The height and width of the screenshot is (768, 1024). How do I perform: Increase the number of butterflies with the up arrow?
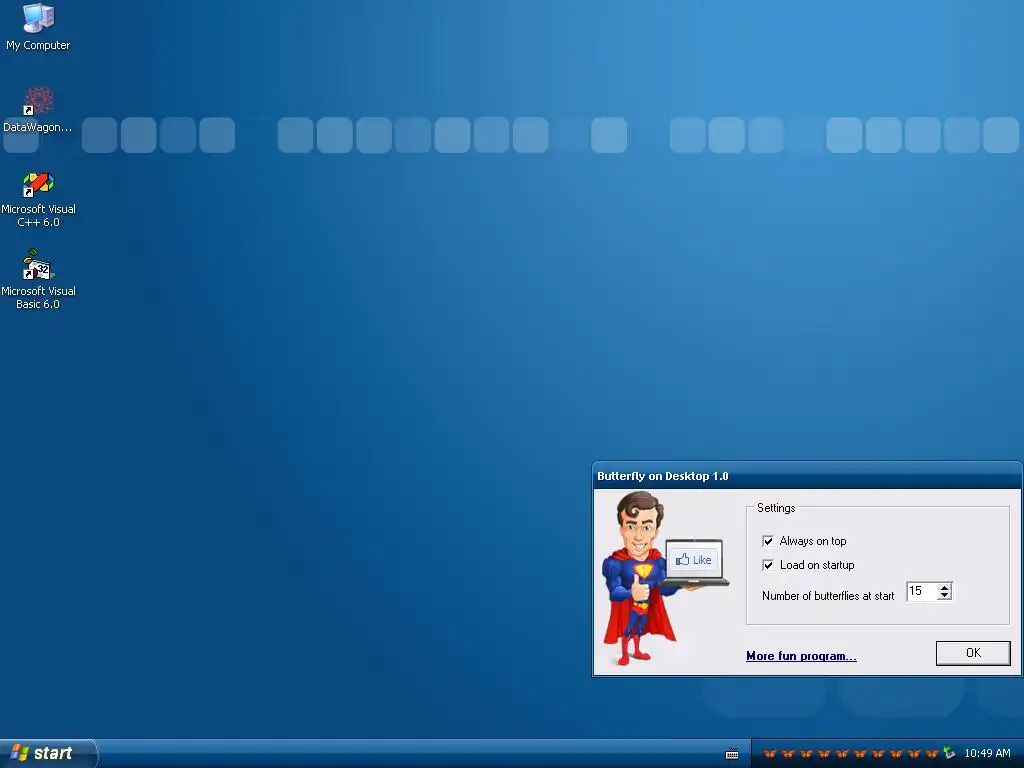[944, 587]
